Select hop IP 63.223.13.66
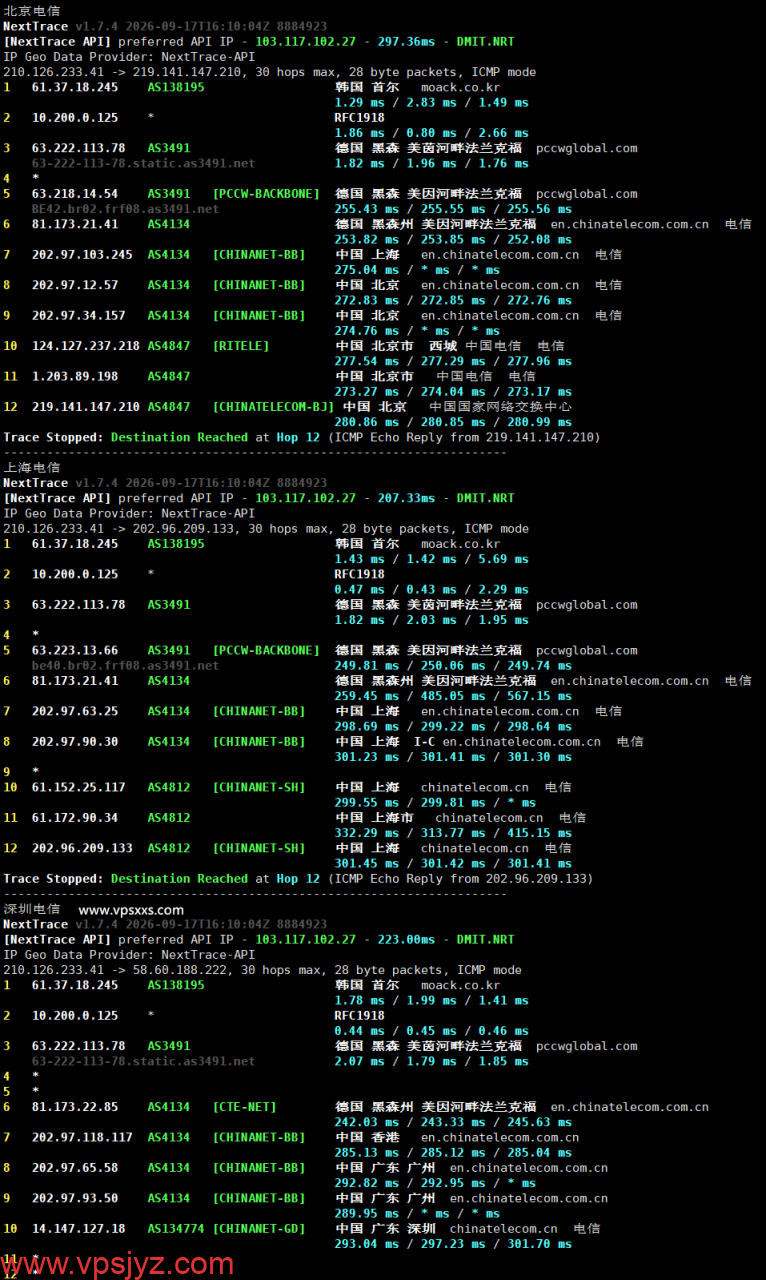 (x=75, y=650)
